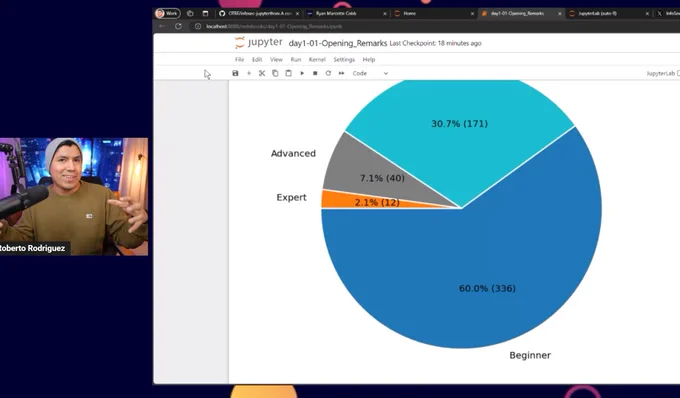Click the browser Work profile button
The width and height of the screenshot is (680, 398).
[x=167, y=13]
